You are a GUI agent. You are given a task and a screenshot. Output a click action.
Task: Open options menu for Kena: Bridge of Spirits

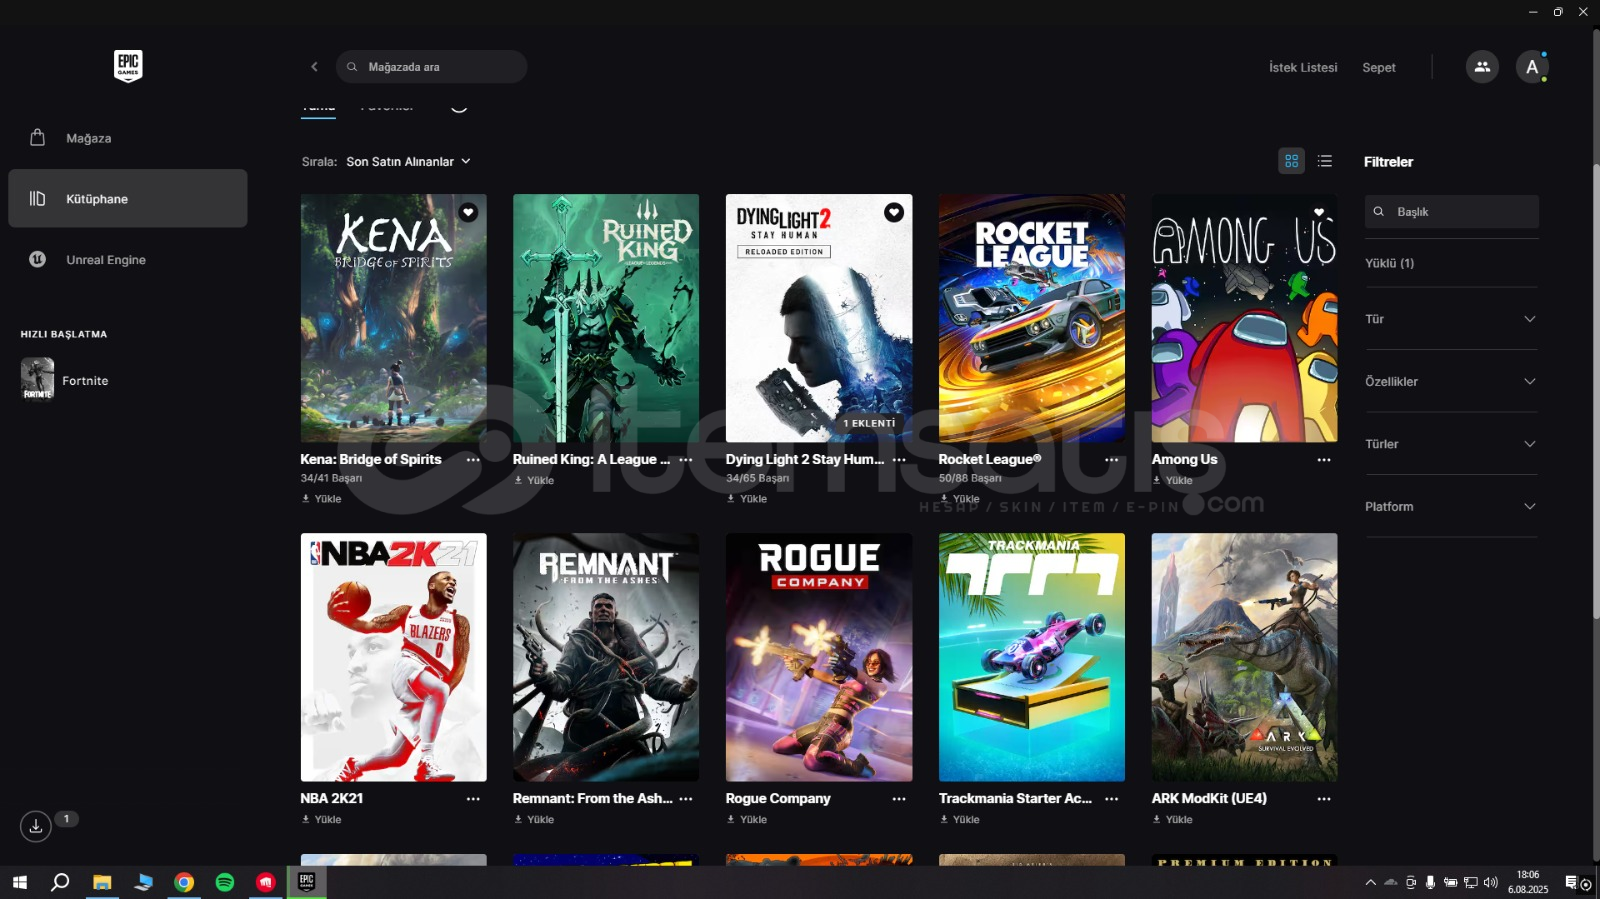tap(473, 460)
